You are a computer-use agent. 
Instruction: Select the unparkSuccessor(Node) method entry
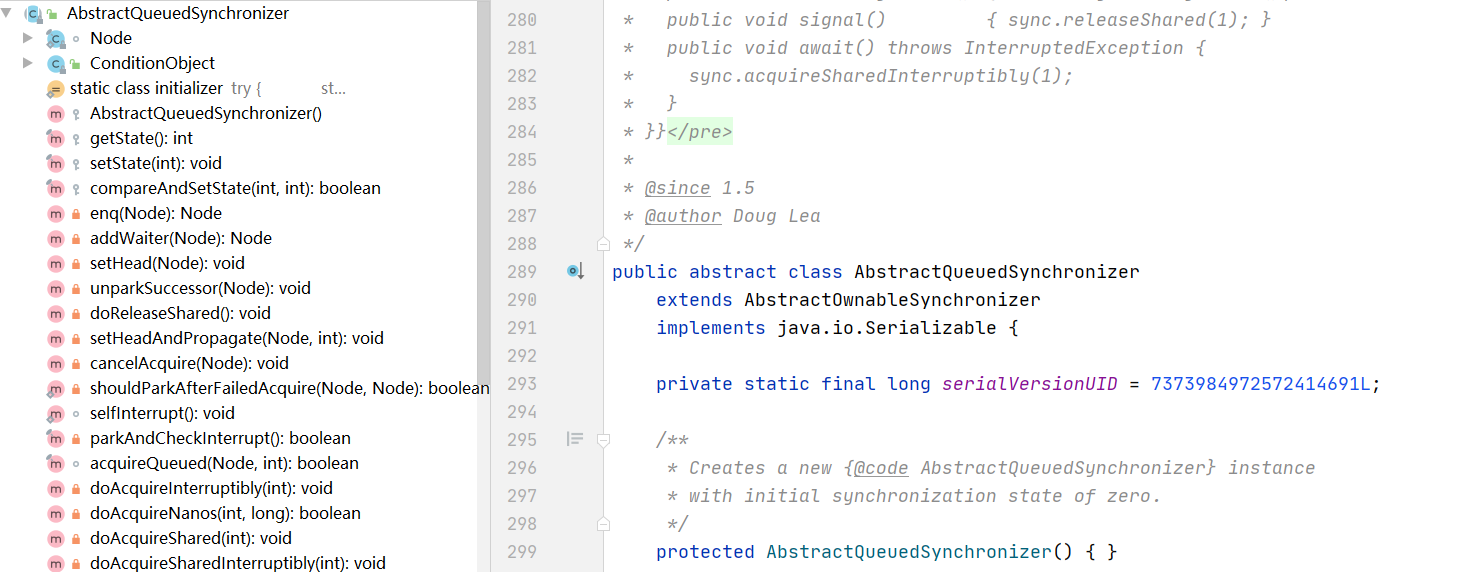200,288
